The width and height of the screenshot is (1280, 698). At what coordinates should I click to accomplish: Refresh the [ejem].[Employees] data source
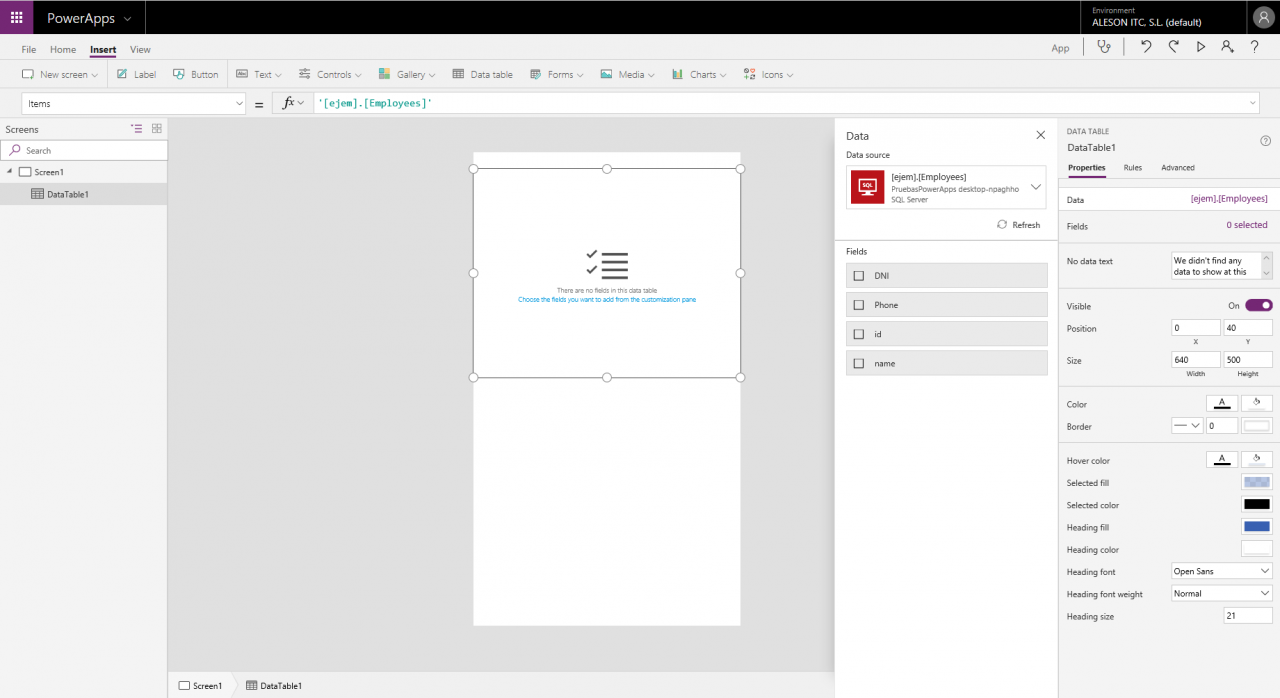click(x=1018, y=224)
